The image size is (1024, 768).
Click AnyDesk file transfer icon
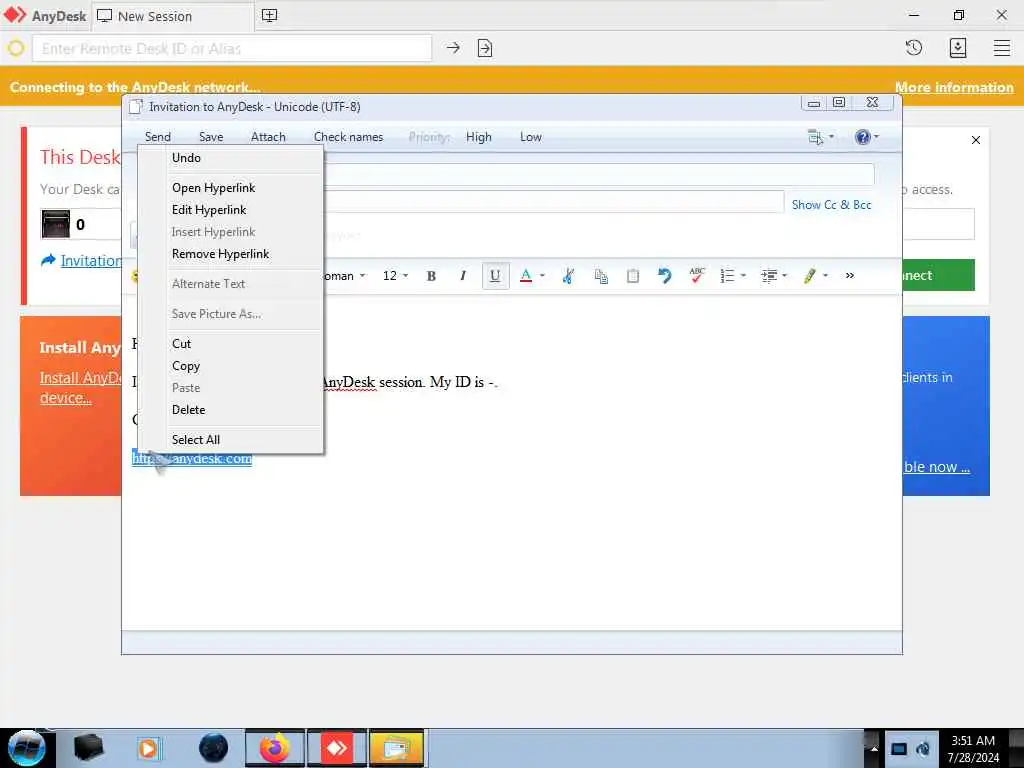[x=485, y=48]
